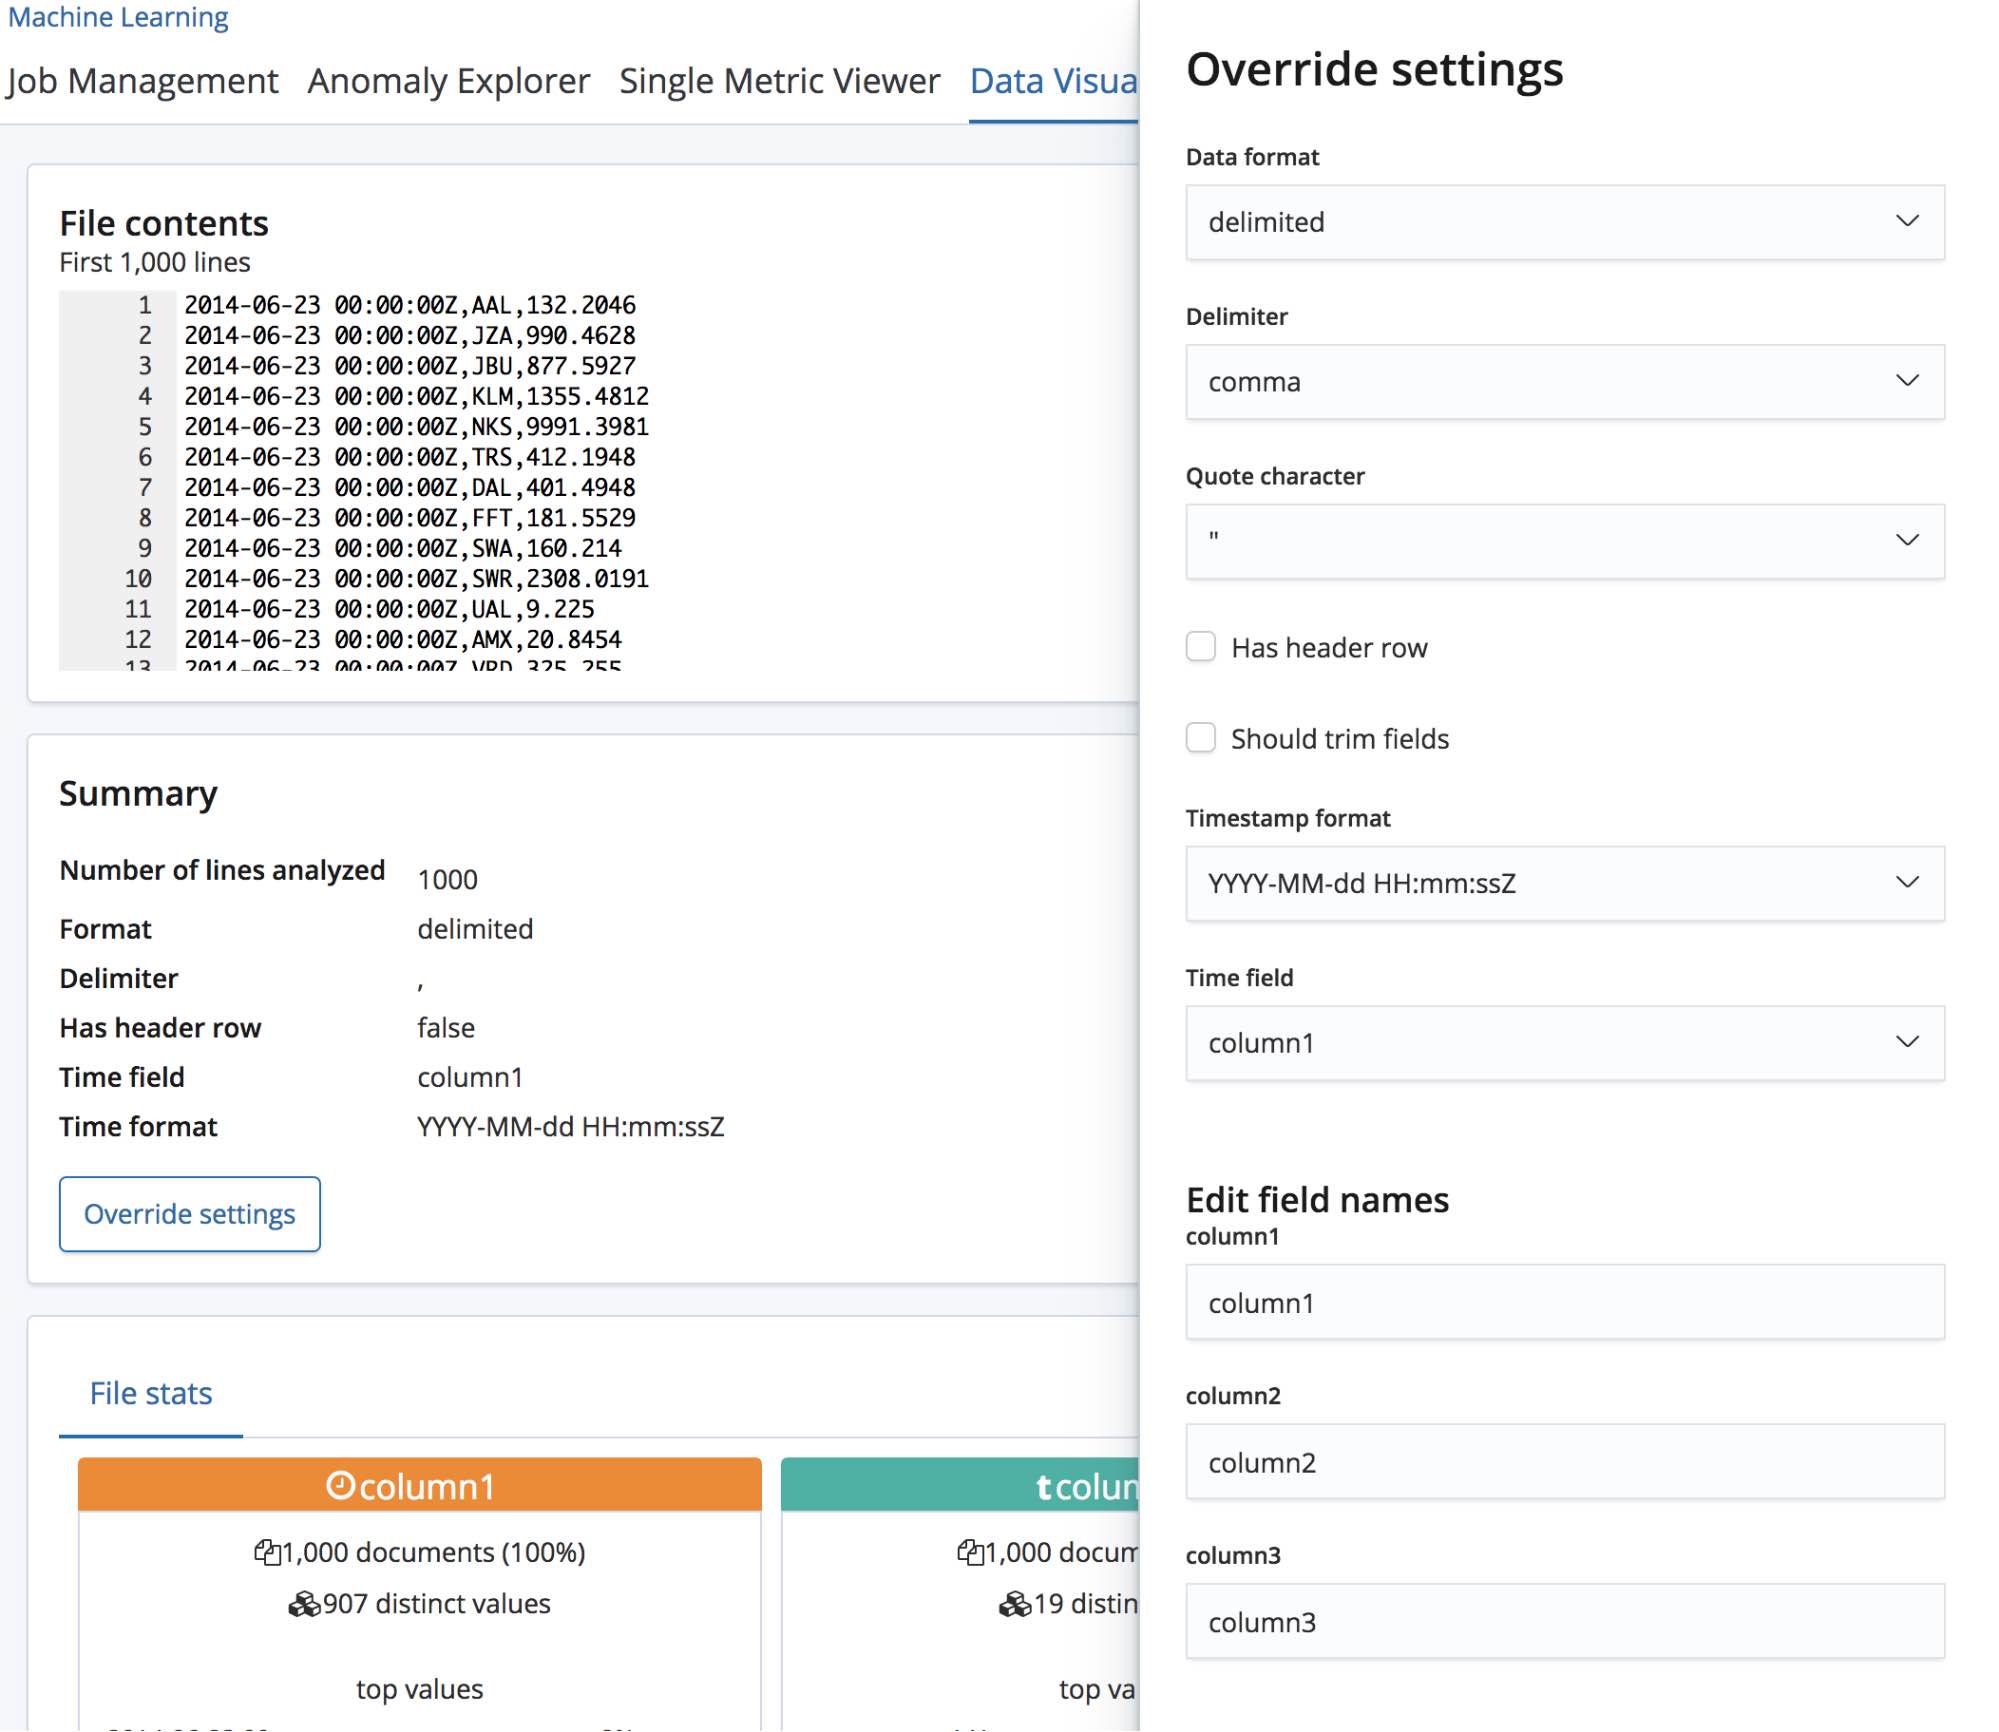Enable the Should trim fields checkbox

(x=1200, y=738)
